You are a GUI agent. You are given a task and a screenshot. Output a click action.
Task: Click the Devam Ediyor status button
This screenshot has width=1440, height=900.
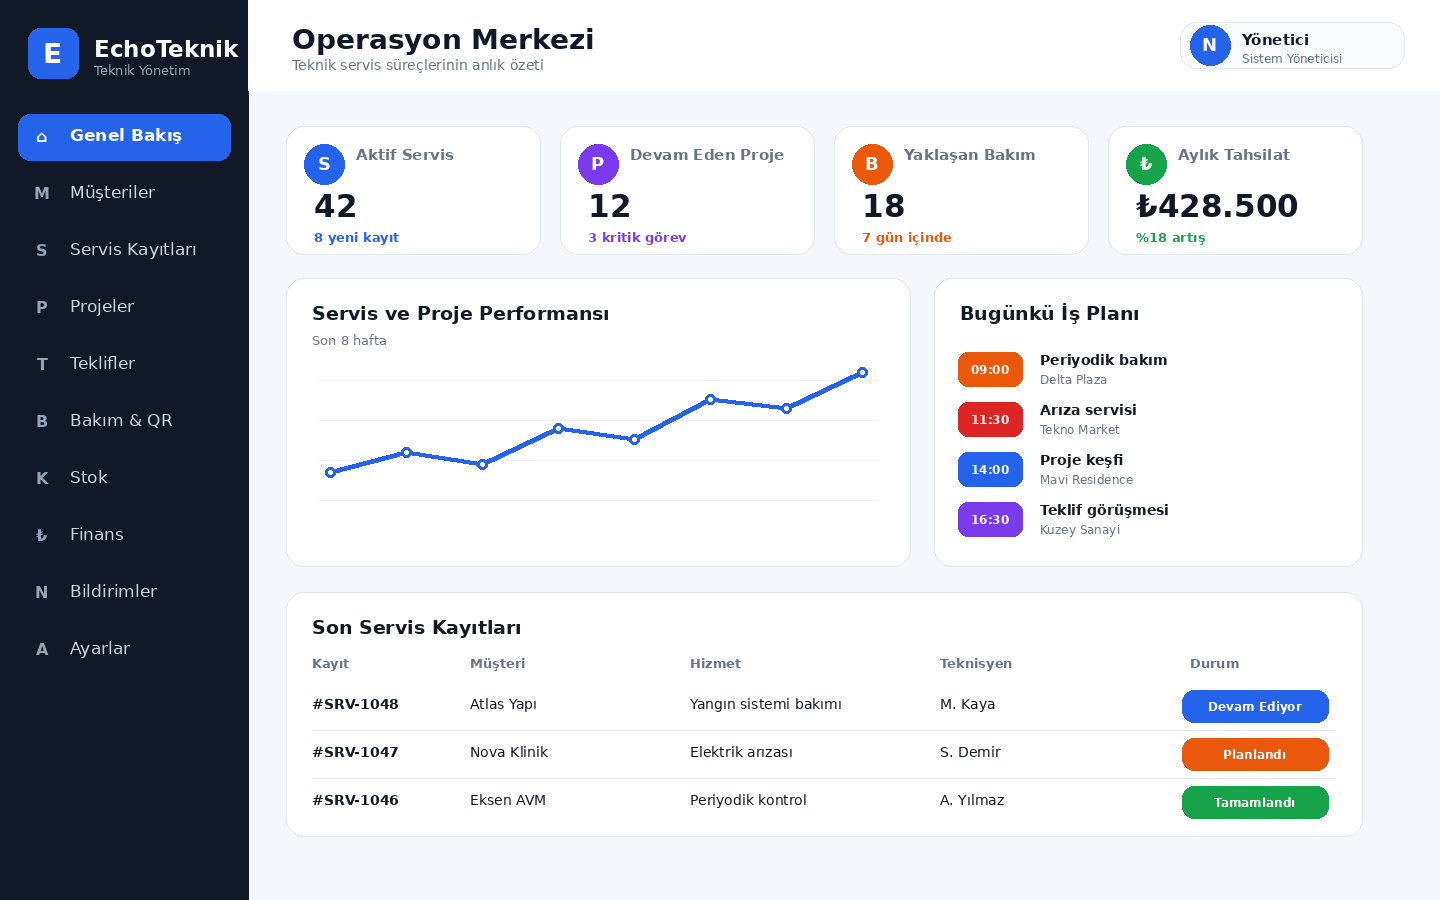pyautogui.click(x=1255, y=706)
